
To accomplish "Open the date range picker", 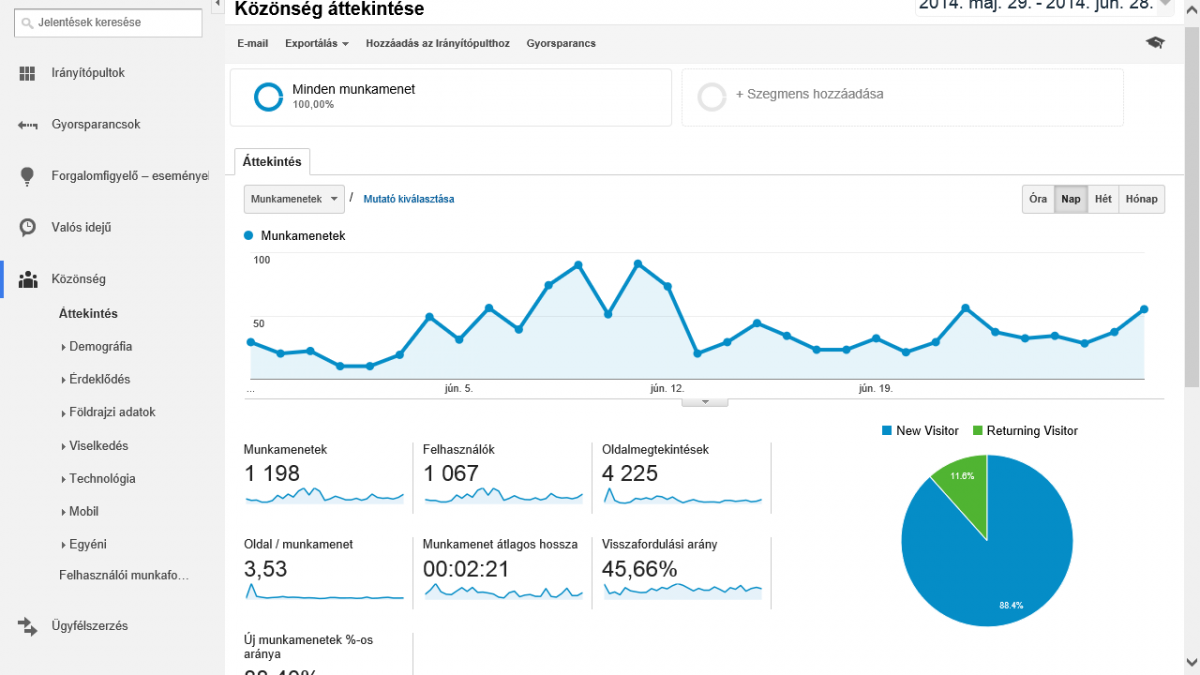I will (x=1044, y=6).
